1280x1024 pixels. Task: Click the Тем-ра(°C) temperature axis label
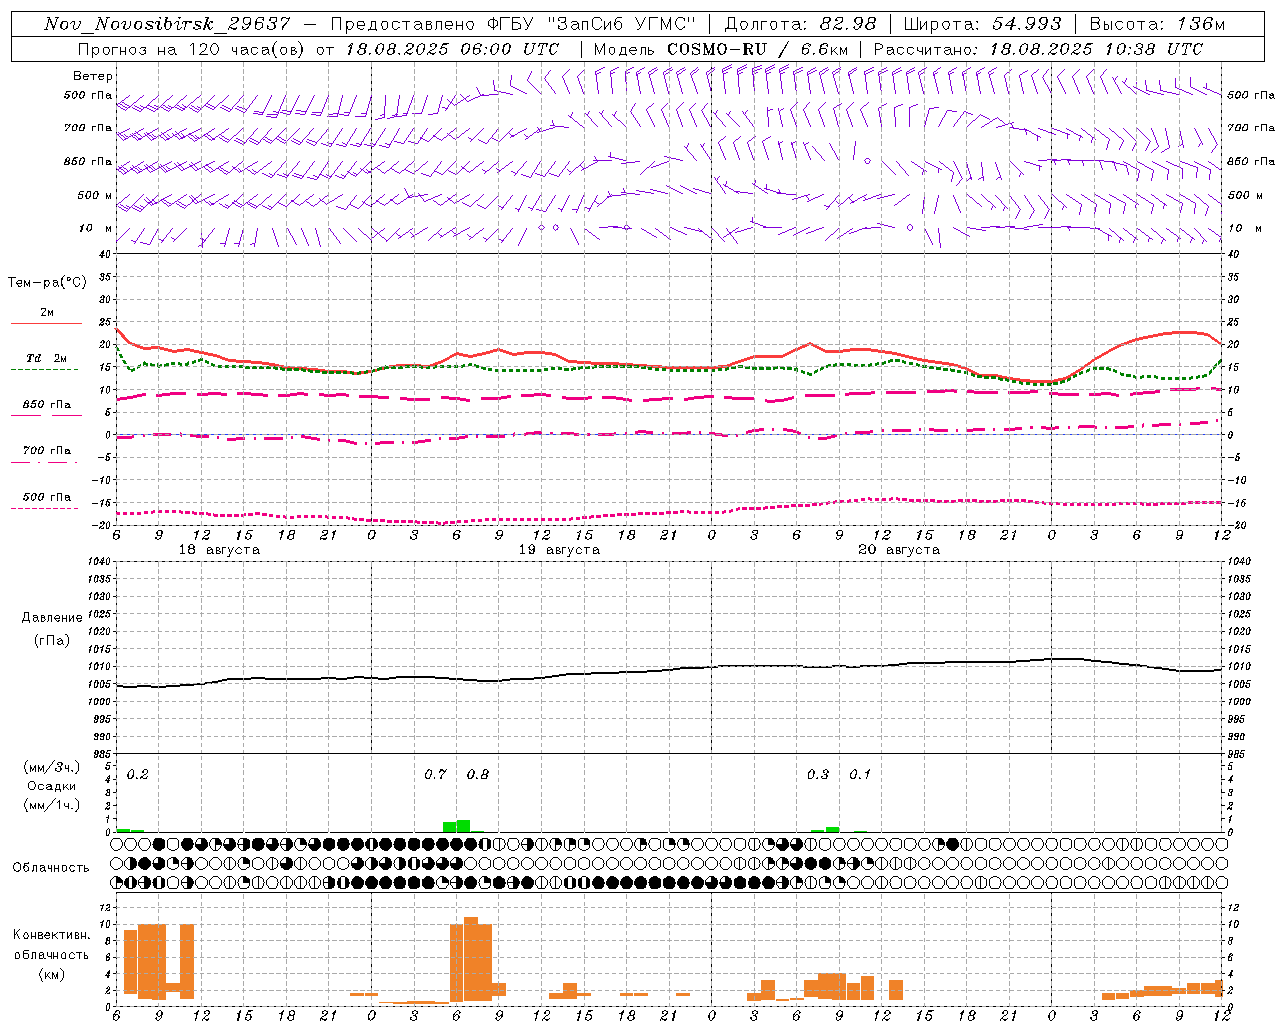point(47,283)
